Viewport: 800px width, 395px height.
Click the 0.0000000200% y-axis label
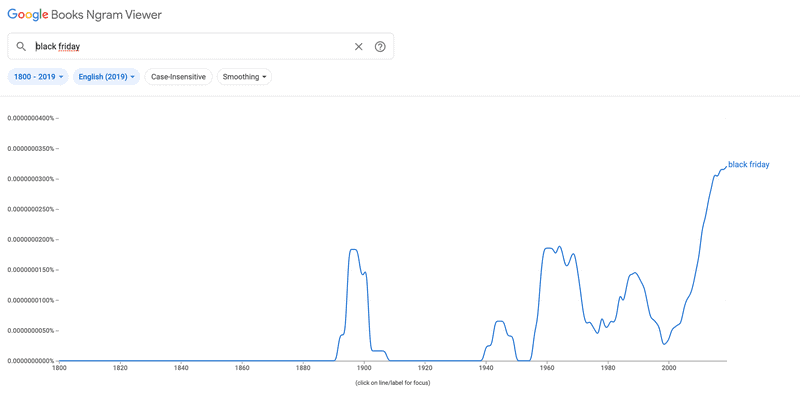pyautogui.click(x=31, y=239)
